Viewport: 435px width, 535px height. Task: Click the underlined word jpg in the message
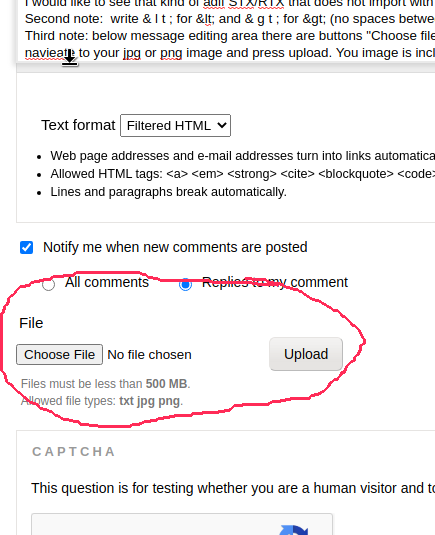[132, 53]
